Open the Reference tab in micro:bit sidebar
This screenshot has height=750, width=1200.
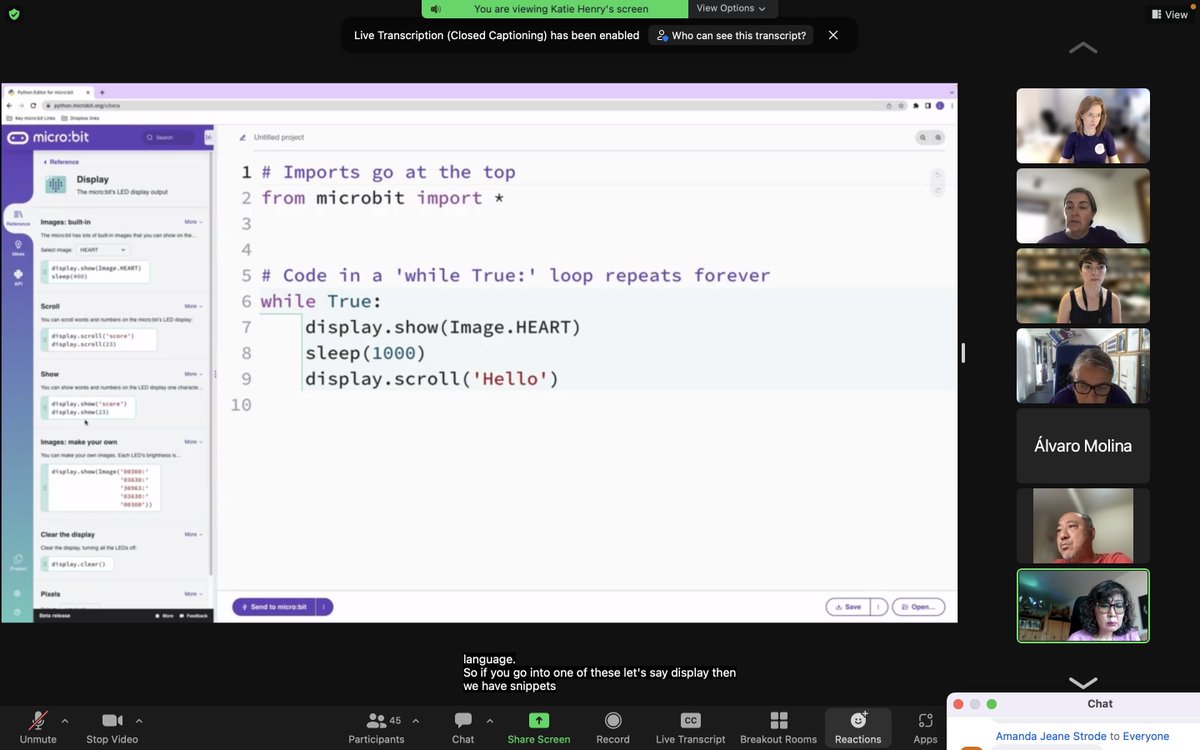18,217
